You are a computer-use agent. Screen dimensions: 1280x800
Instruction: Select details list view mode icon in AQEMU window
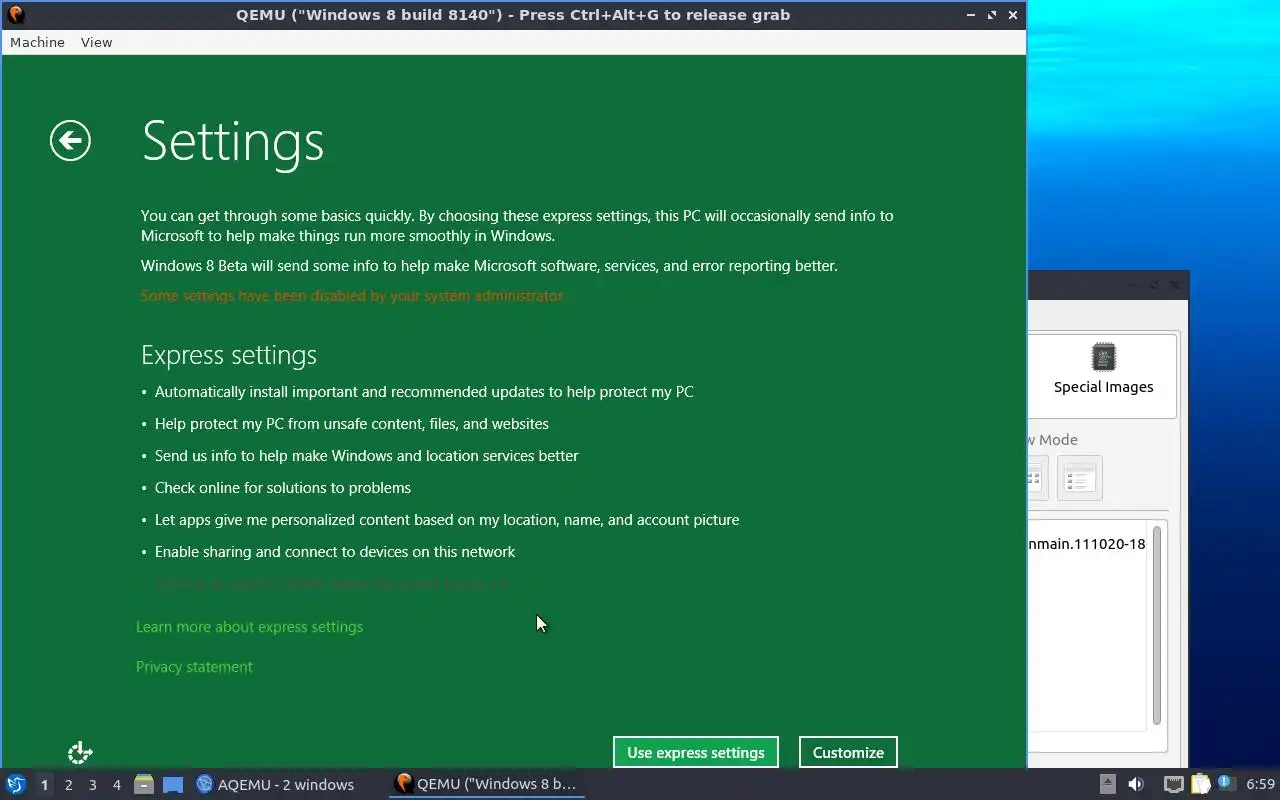pos(1079,478)
